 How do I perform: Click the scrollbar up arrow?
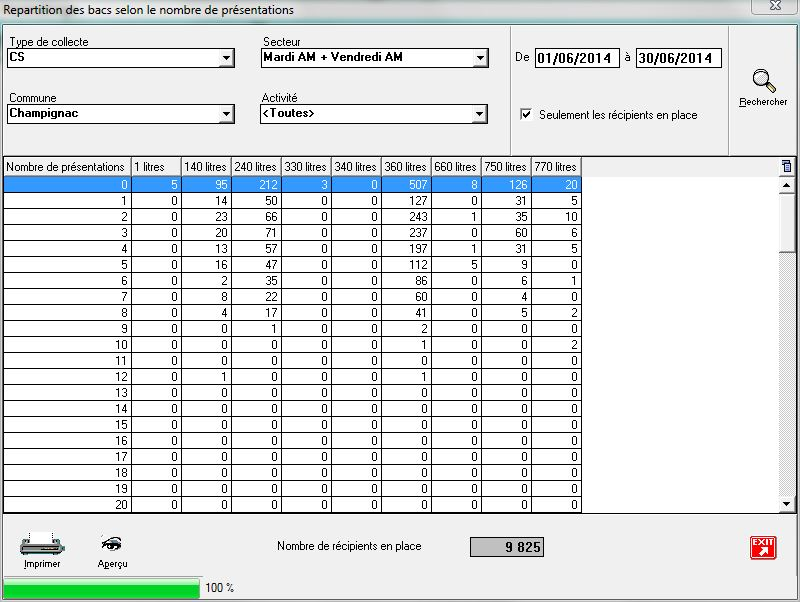[787, 185]
